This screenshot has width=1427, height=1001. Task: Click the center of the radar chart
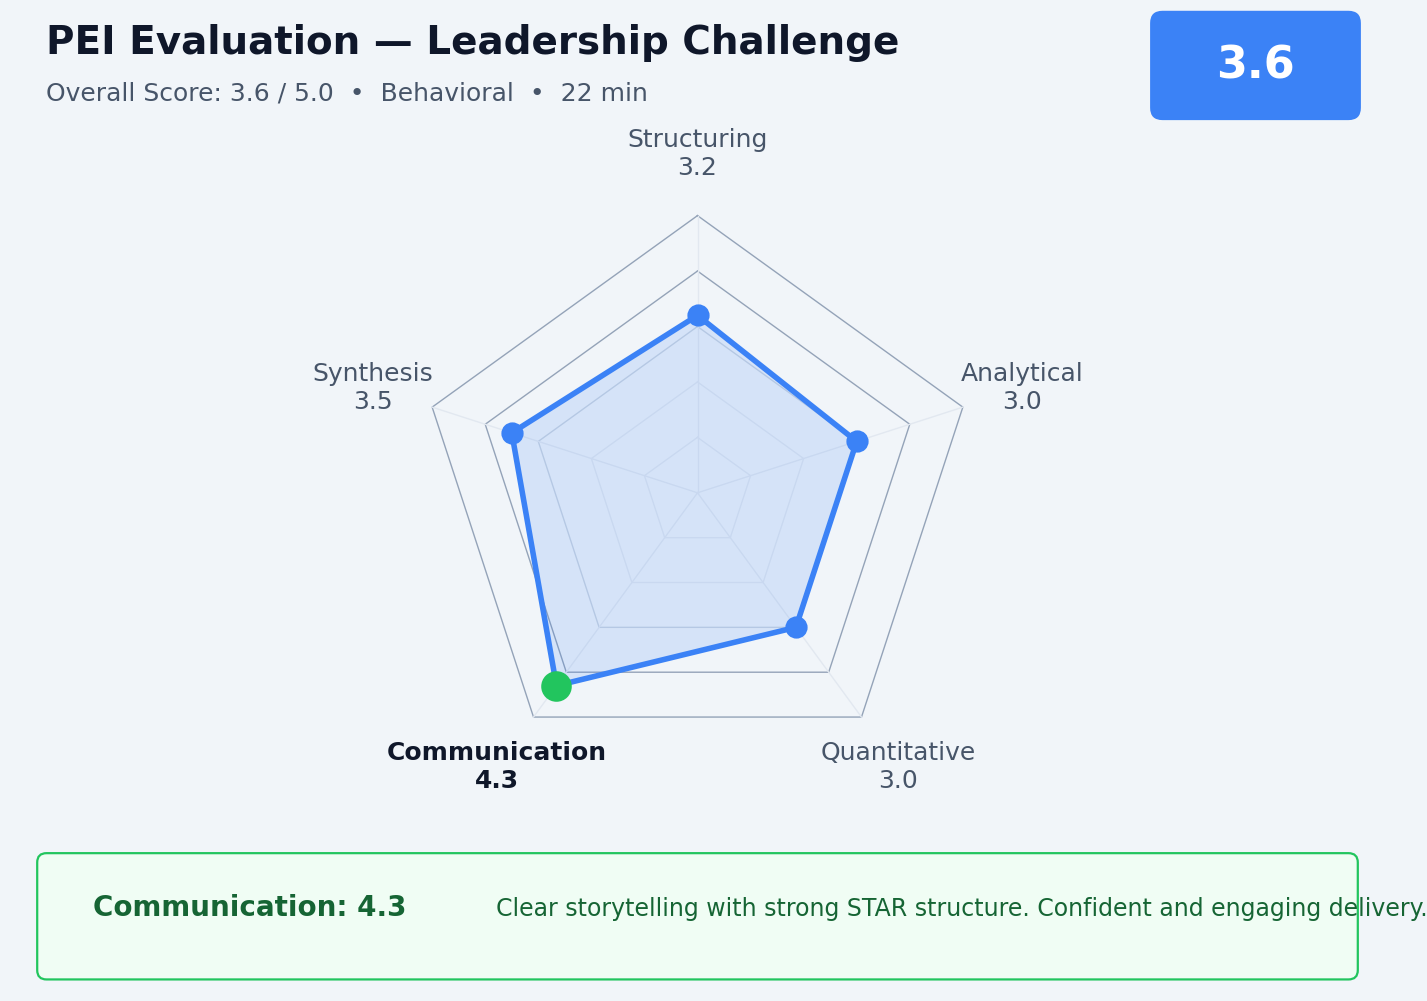click(x=698, y=492)
